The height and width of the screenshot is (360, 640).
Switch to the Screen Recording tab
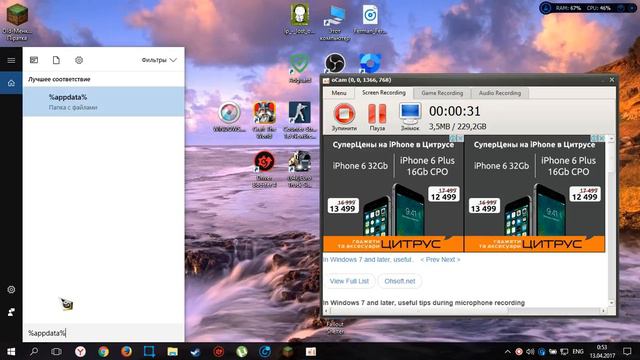click(384, 93)
